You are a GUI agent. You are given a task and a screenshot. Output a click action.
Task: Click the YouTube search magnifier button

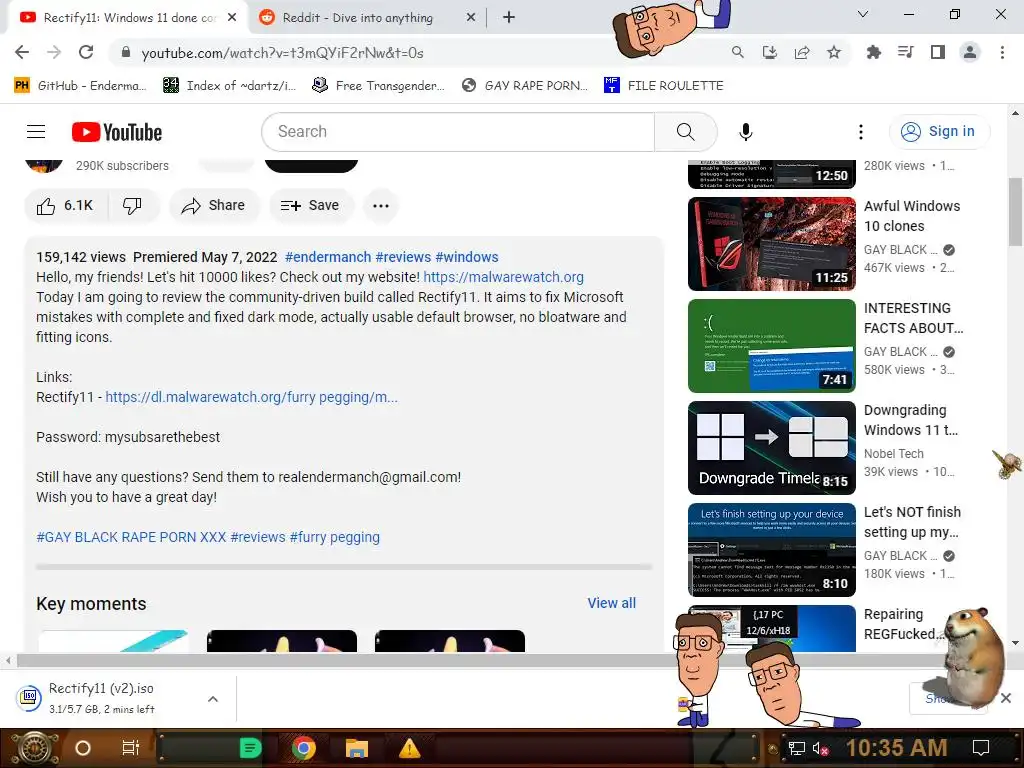686,132
